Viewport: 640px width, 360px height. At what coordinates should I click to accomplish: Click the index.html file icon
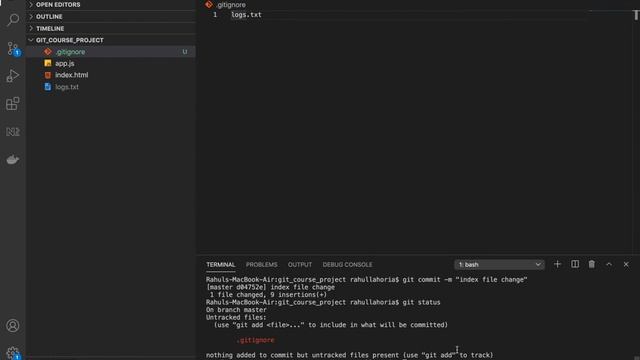point(48,75)
